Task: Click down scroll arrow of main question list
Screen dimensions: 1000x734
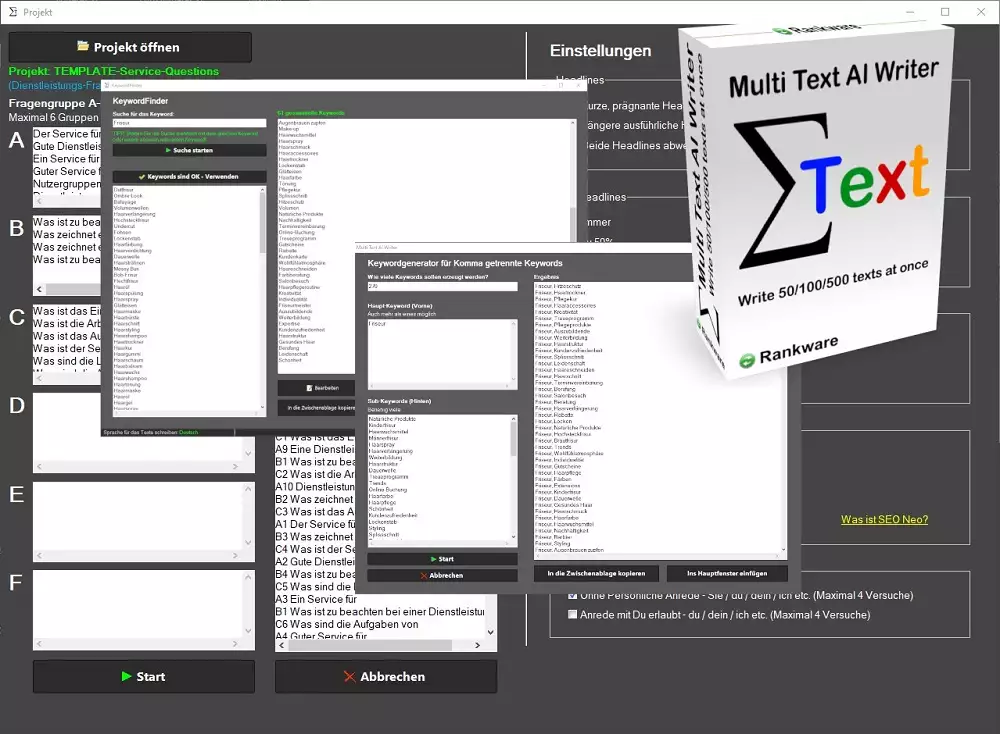Action: coord(490,632)
